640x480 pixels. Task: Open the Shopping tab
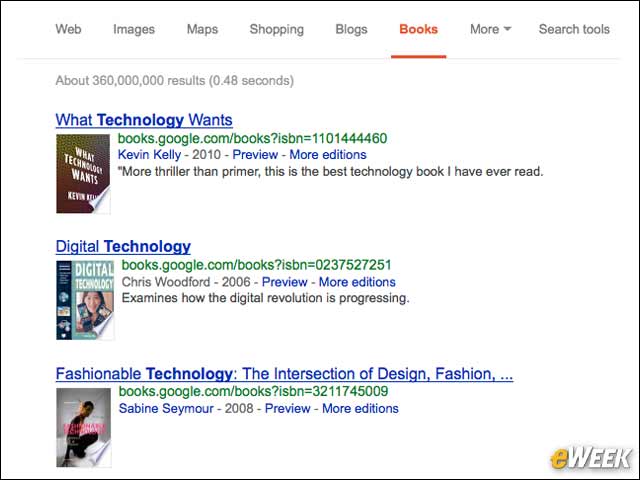(x=277, y=29)
